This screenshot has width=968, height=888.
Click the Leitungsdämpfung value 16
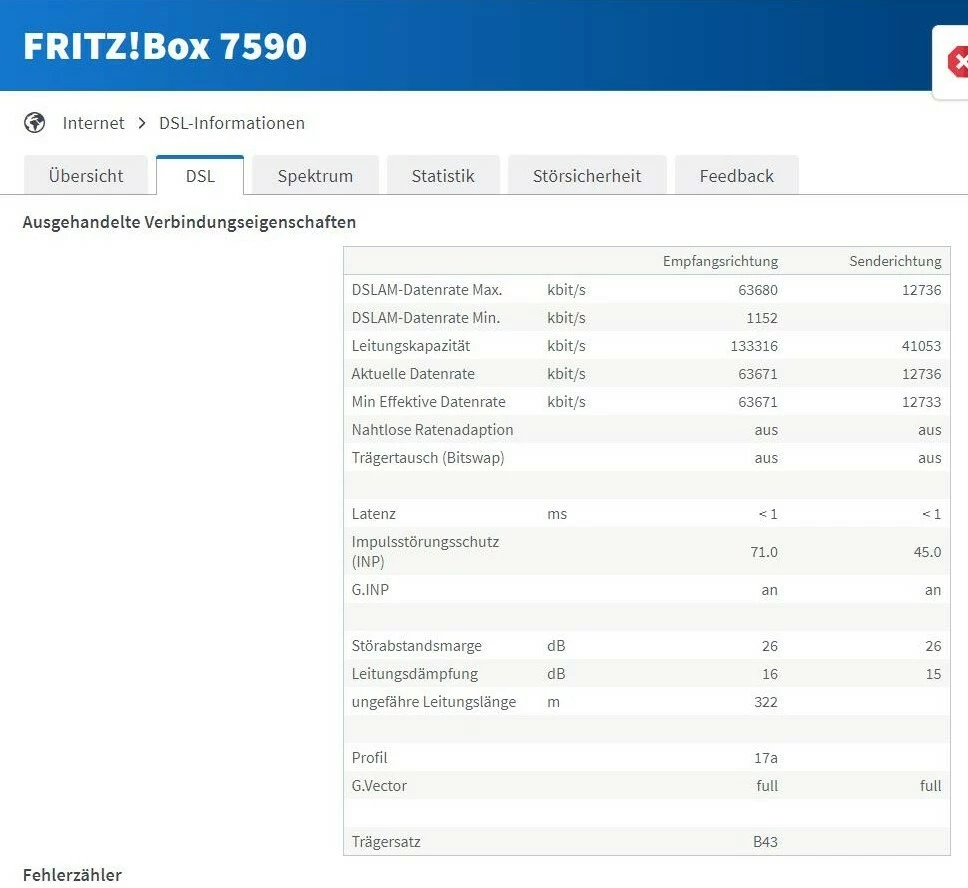770,674
